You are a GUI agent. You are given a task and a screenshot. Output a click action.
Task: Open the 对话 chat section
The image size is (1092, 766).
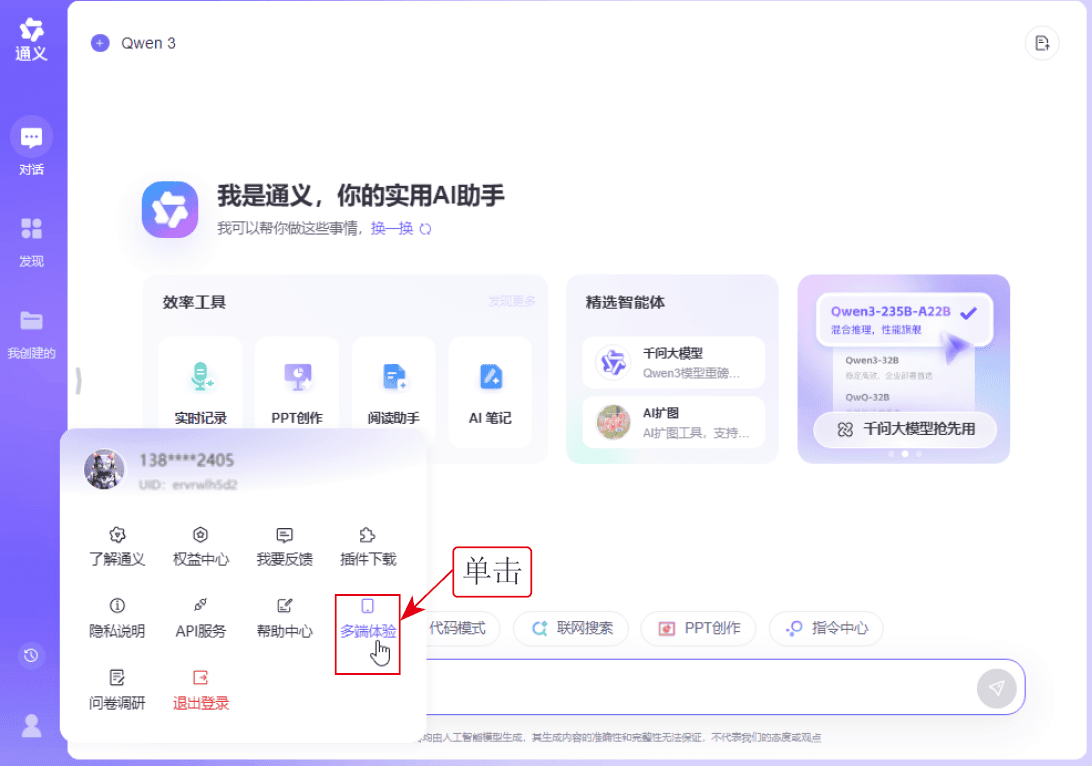(31, 146)
